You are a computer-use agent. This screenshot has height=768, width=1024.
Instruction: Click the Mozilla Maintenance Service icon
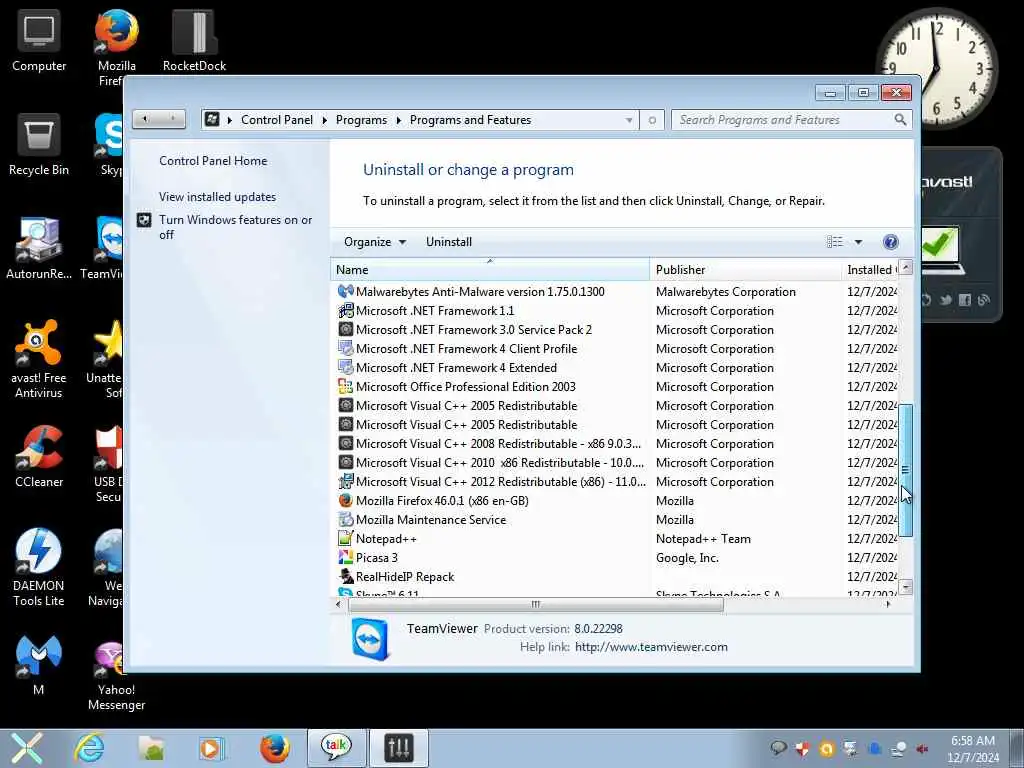click(x=345, y=519)
